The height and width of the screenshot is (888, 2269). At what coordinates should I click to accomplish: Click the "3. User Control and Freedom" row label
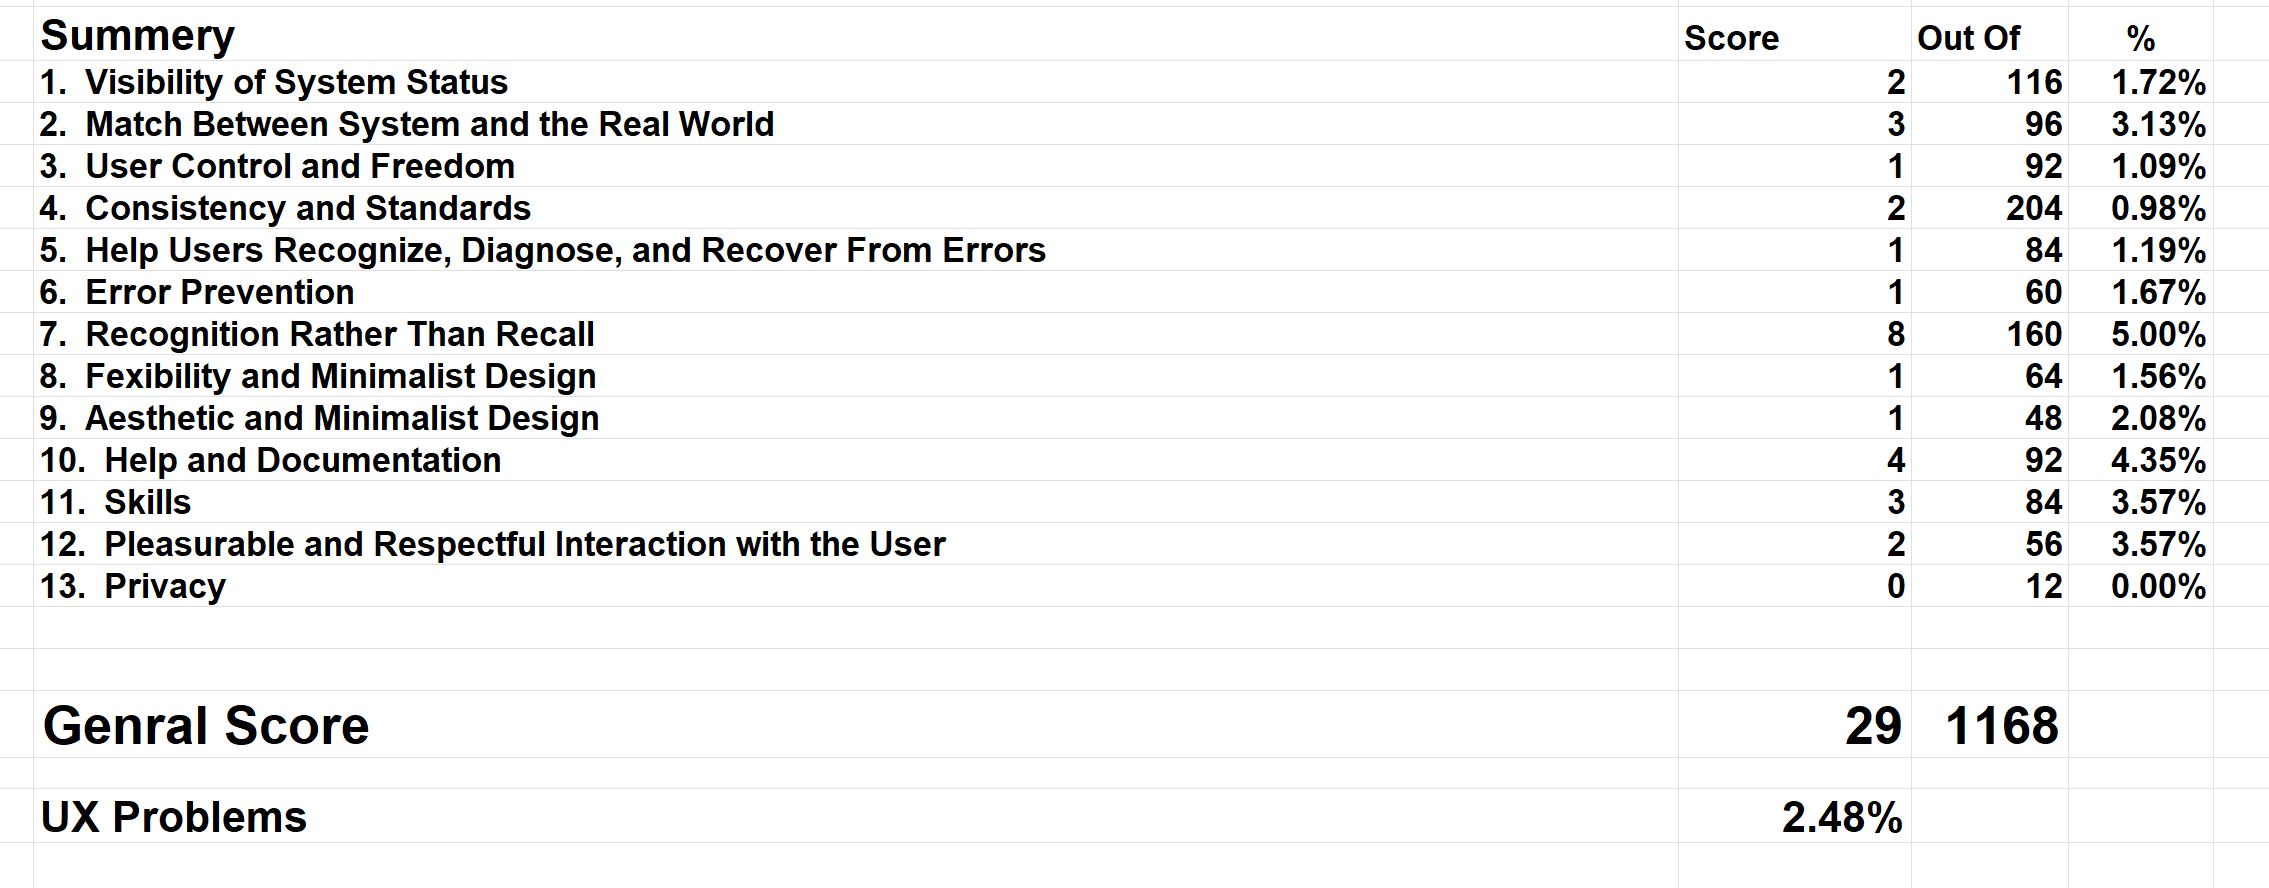[278, 166]
